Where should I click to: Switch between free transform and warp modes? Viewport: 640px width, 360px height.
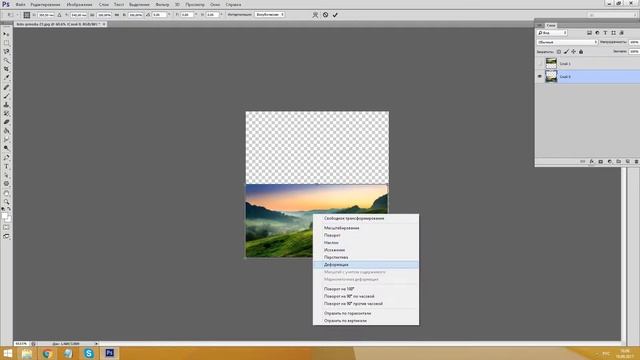[x=315, y=15]
